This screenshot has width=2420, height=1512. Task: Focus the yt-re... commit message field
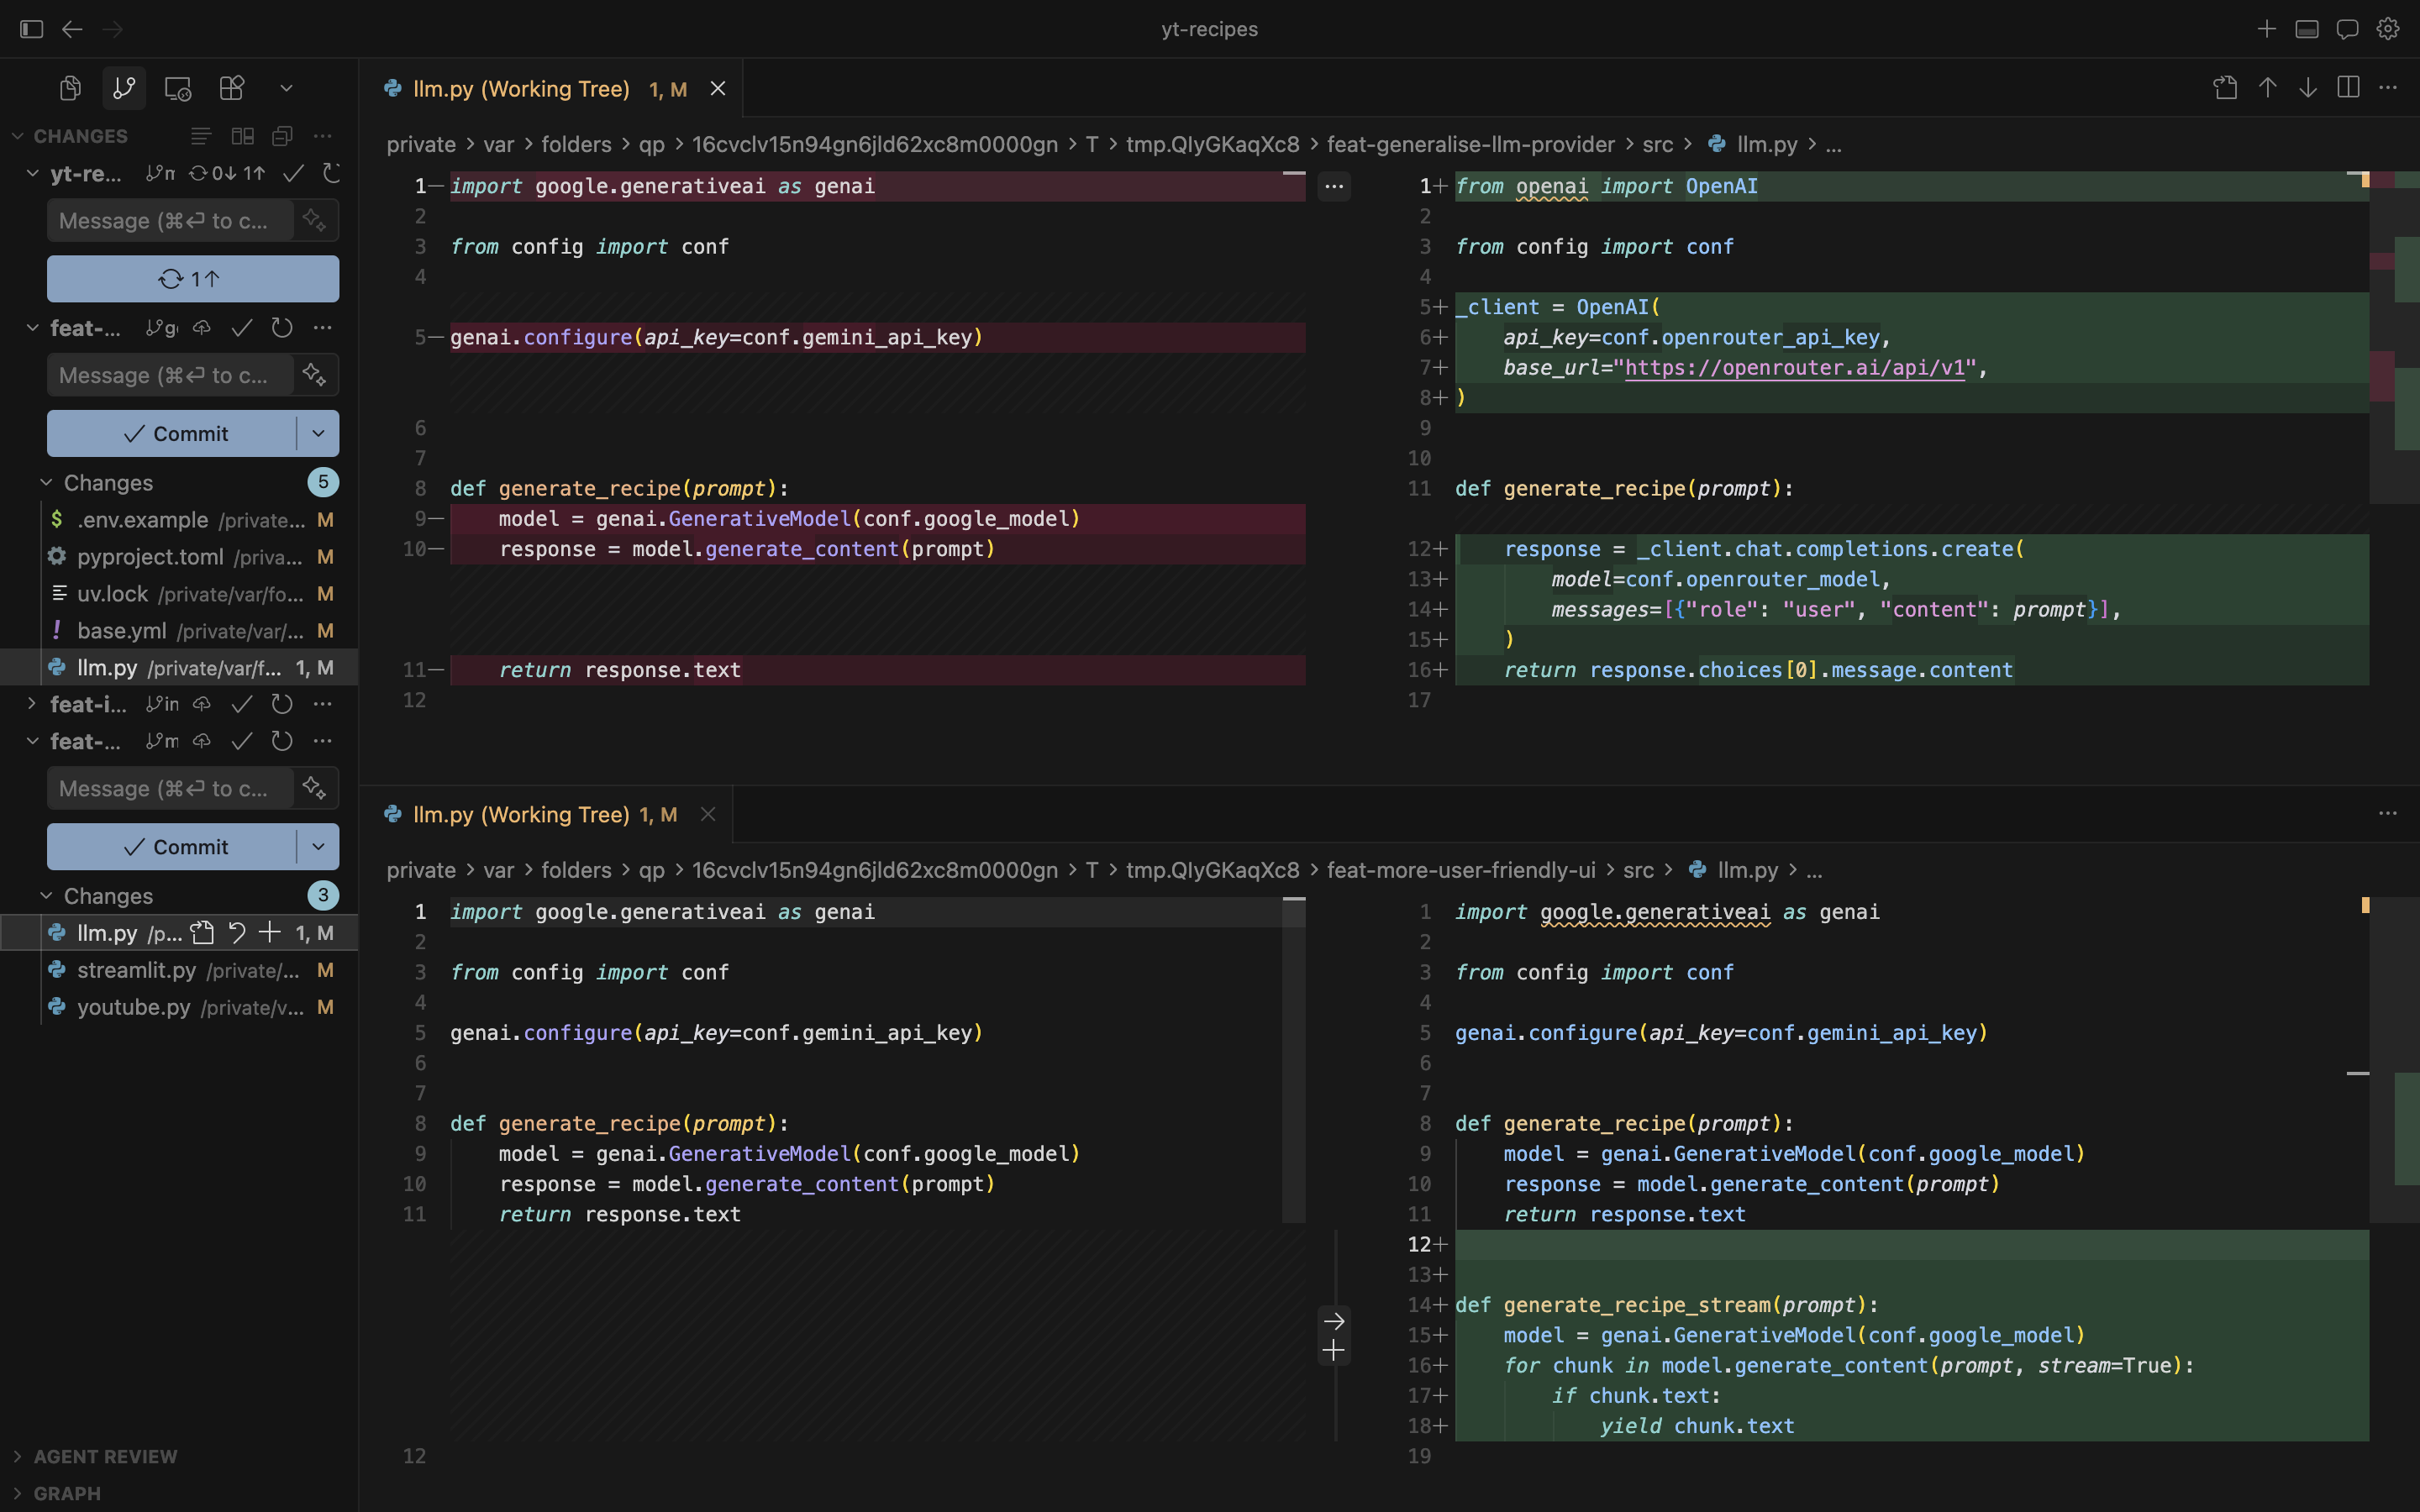[x=170, y=221]
